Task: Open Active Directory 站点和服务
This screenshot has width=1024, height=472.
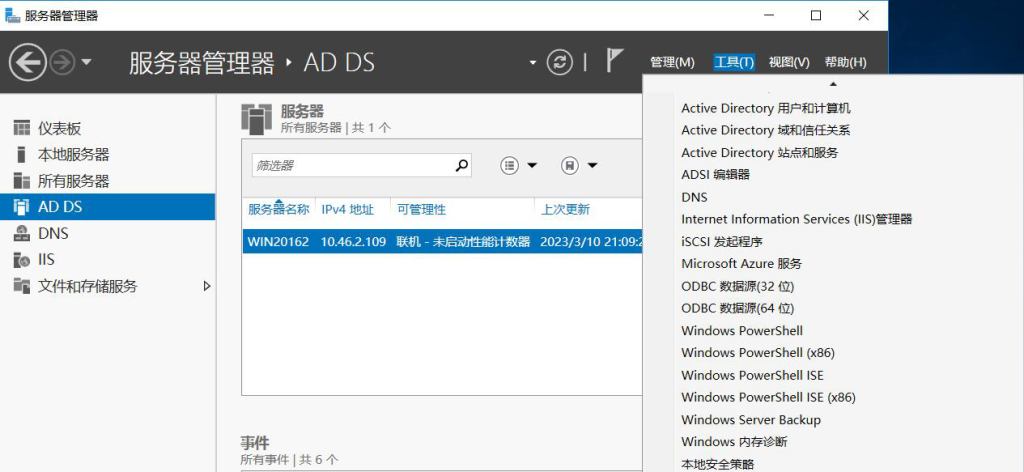Action: (x=760, y=153)
